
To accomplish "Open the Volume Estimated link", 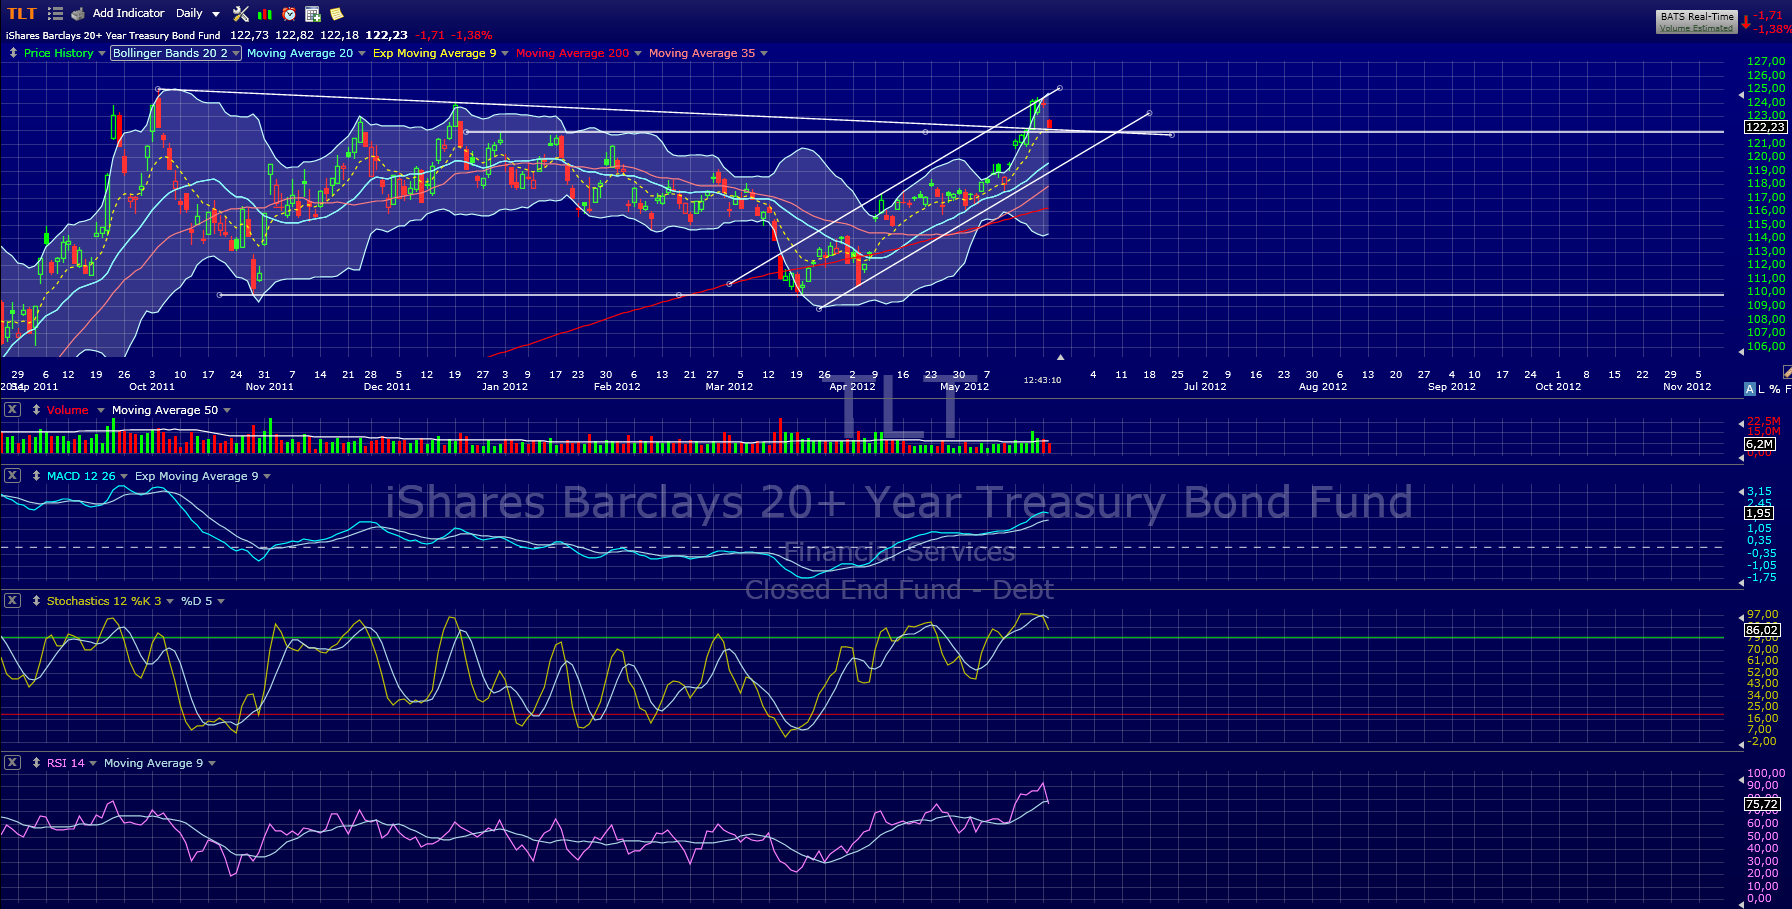I will 1696,29.
